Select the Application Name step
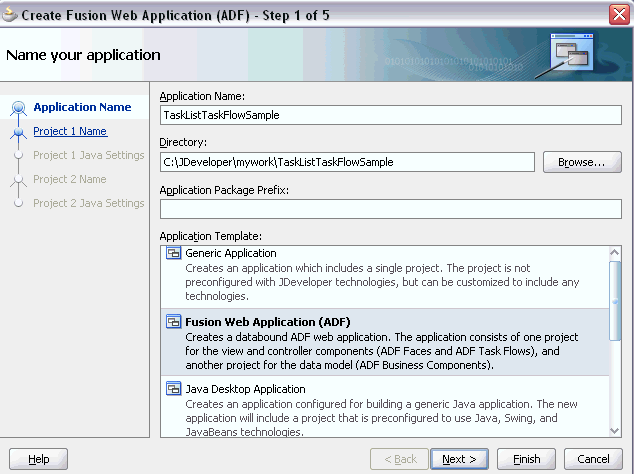The image size is (634, 474). pyautogui.click(x=82, y=107)
